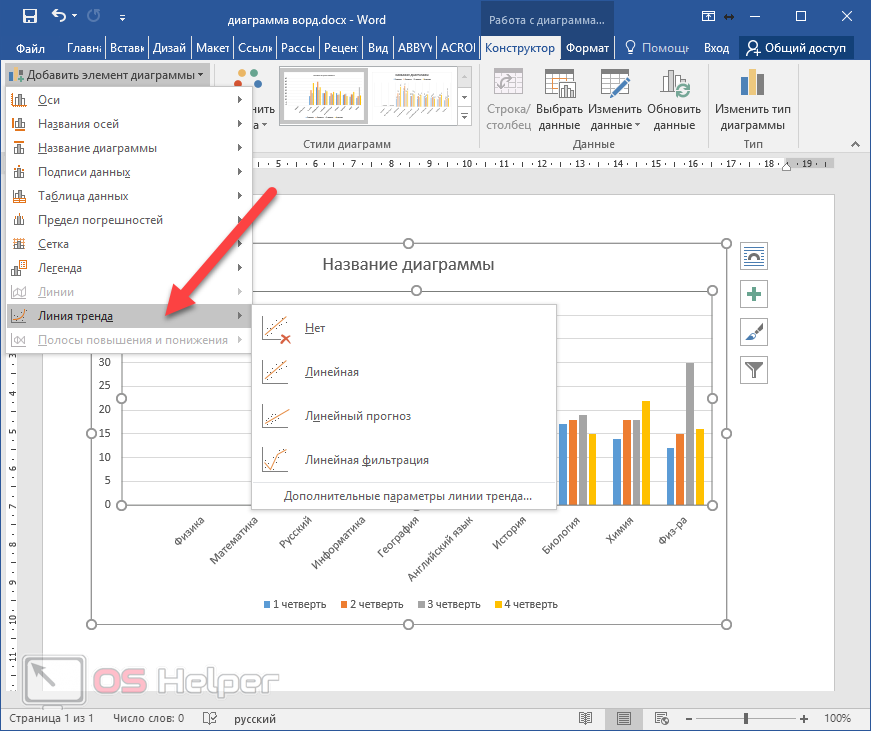Switch to Web Layout view in status bar
This screenshot has width=871, height=731.
pyautogui.click(x=662, y=718)
